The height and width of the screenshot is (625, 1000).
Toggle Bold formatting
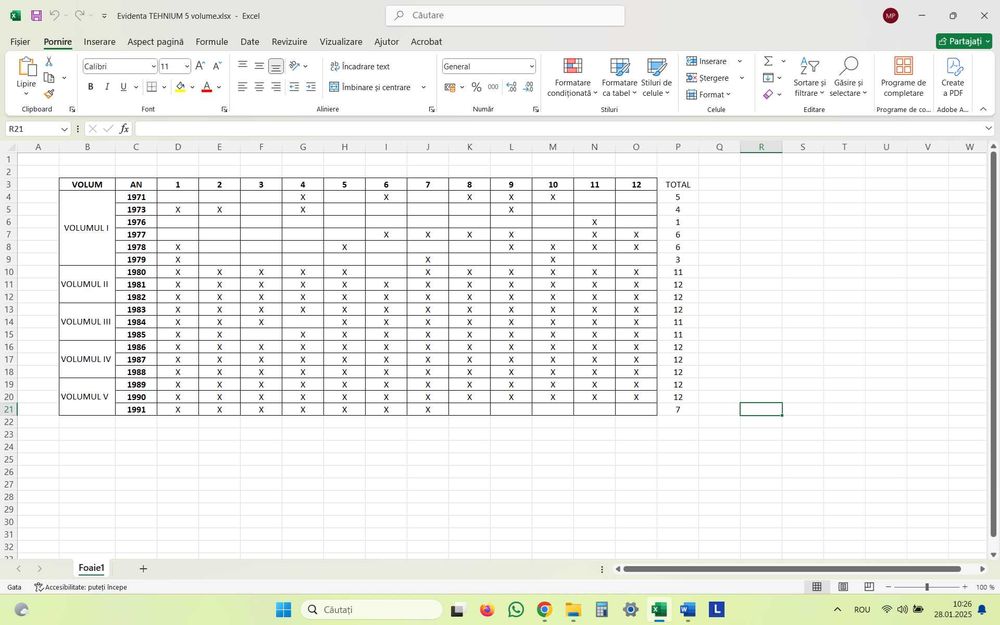tap(91, 87)
